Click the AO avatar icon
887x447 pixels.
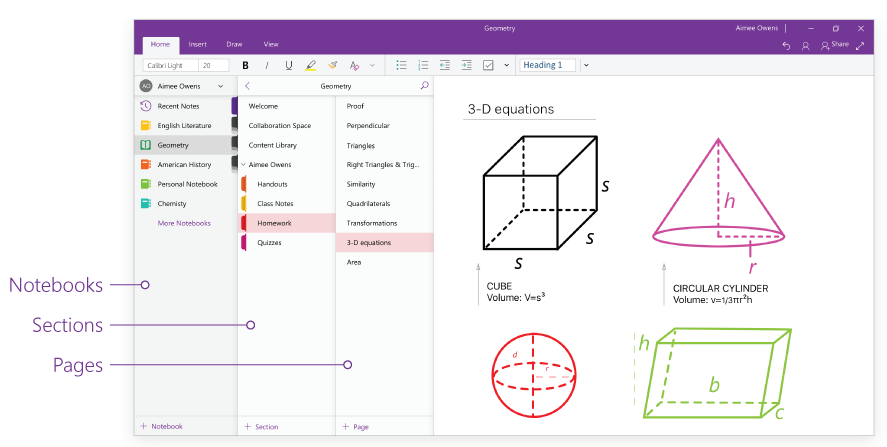tap(146, 87)
